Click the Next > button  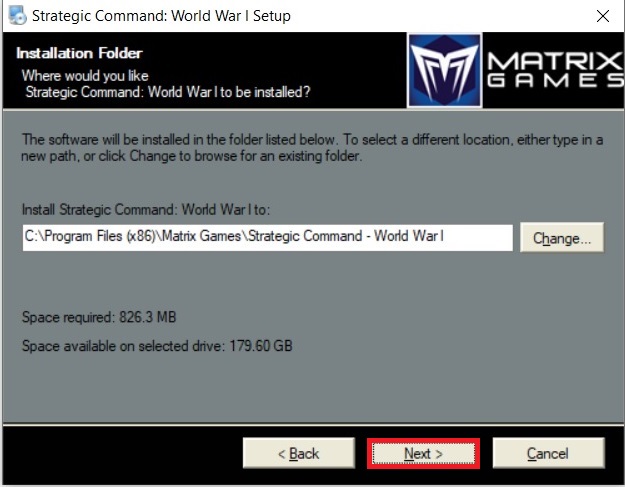point(423,454)
